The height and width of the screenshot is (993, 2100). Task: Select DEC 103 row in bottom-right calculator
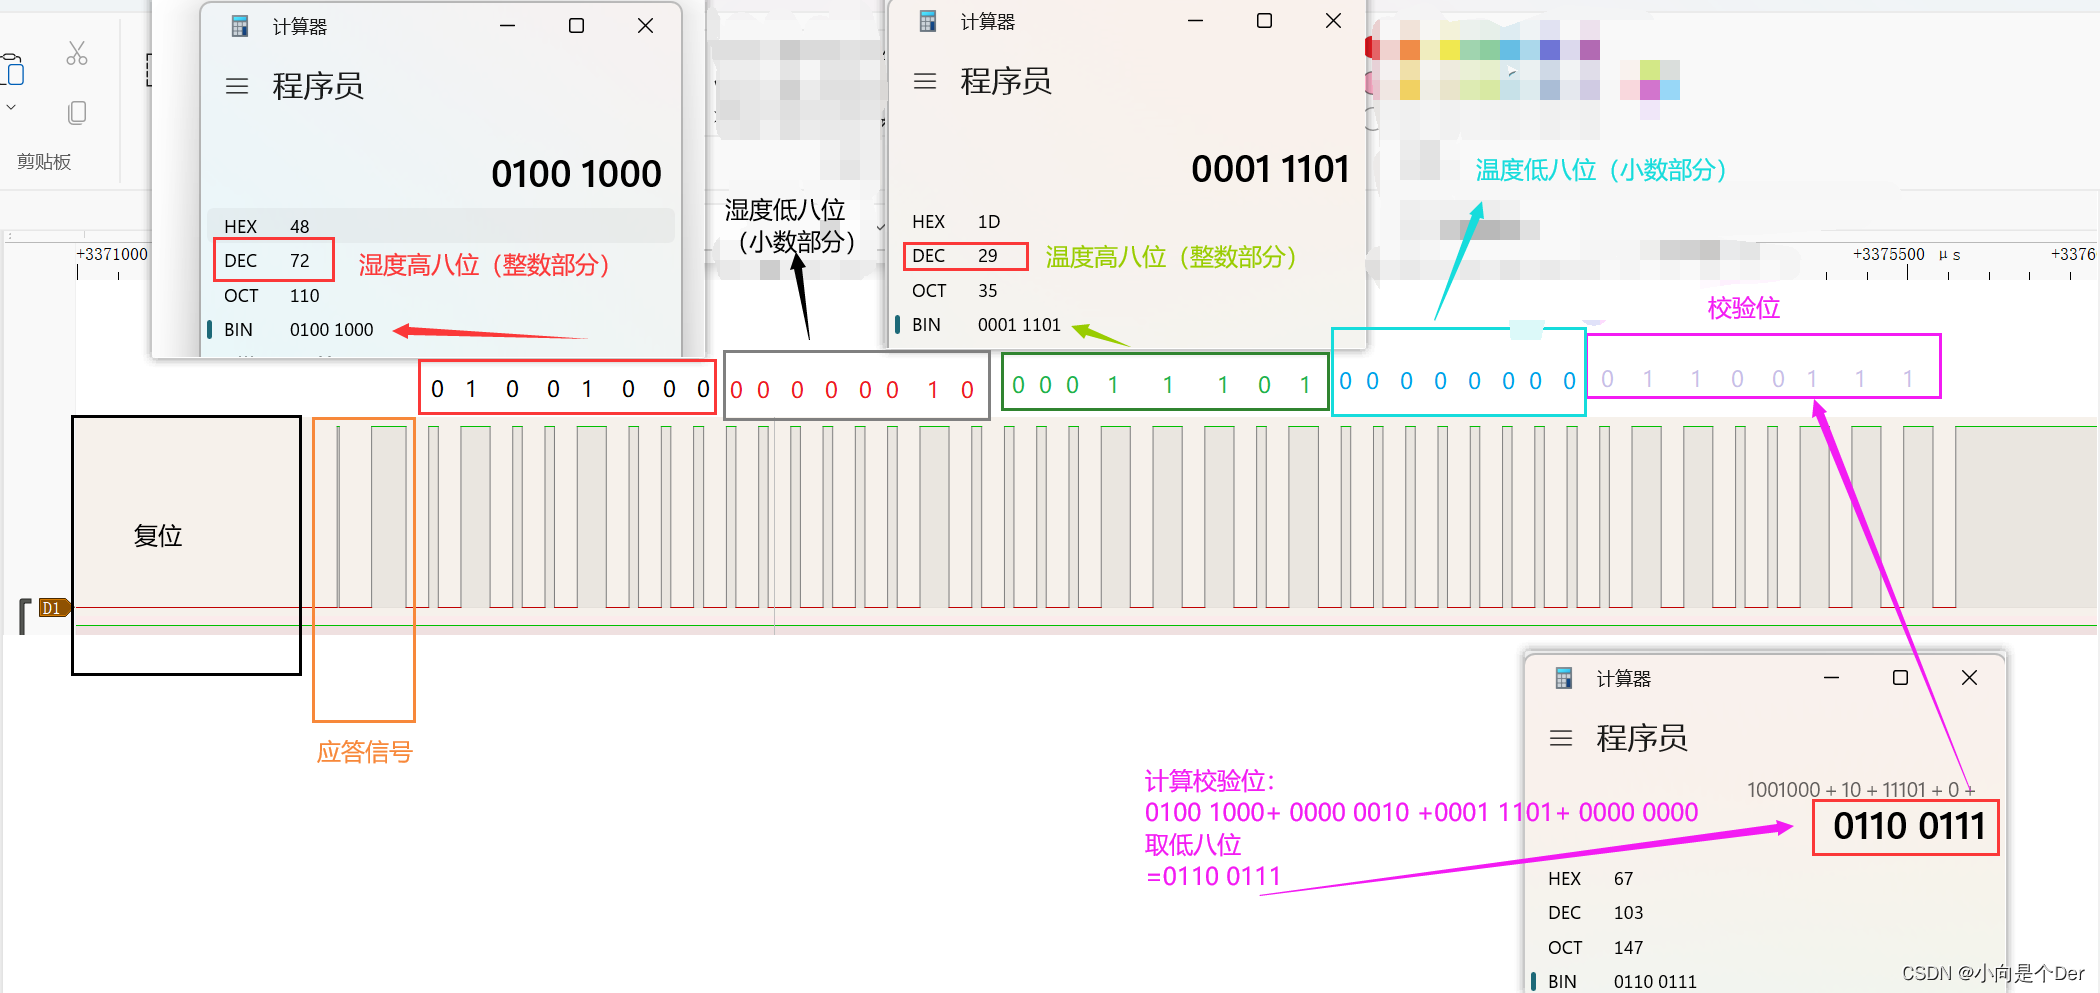point(1766,913)
